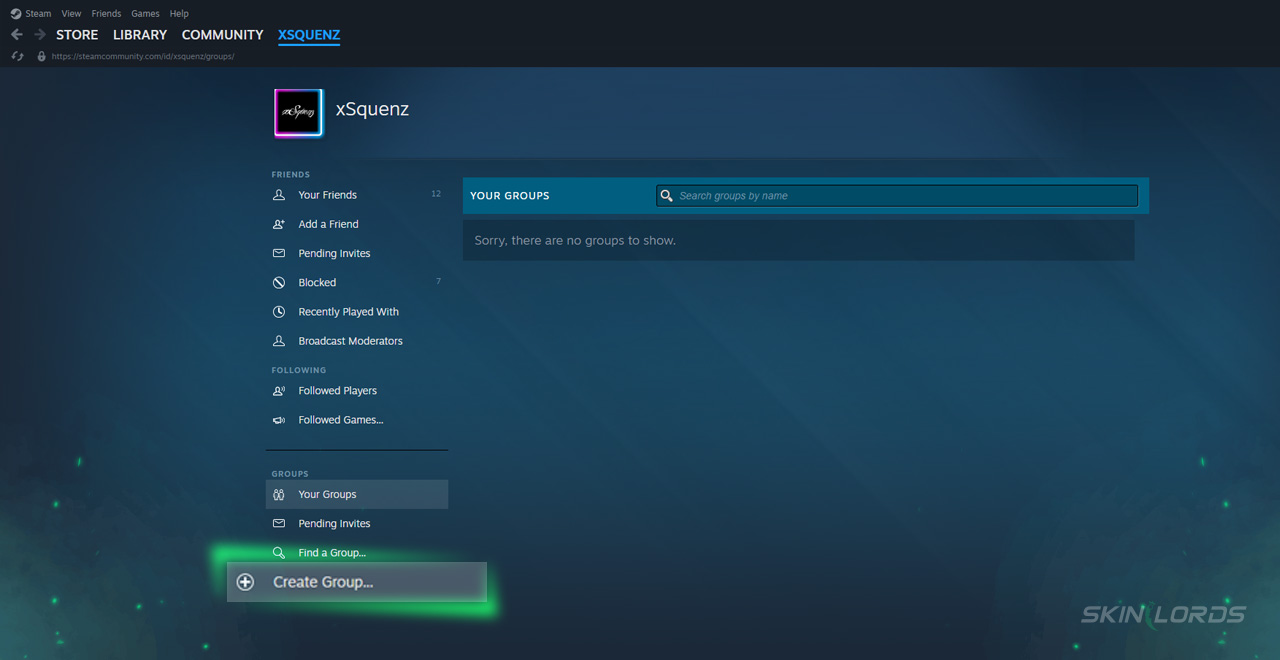Open the xSquenz profile avatar
The height and width of the screenshot is (660, 1280).
click(x=299, y=113)
